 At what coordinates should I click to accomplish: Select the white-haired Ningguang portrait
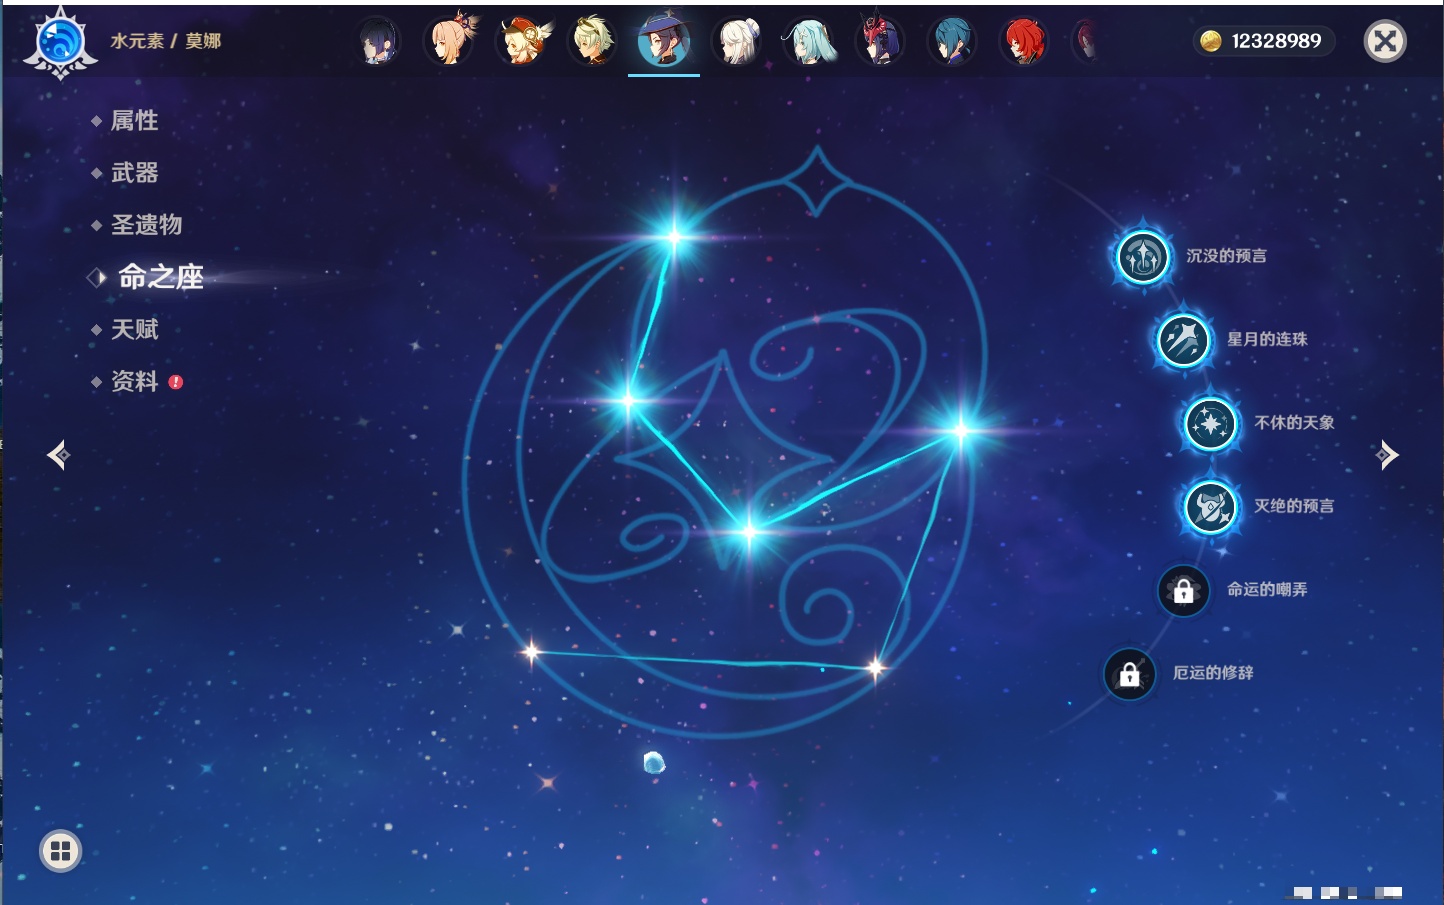737,42
